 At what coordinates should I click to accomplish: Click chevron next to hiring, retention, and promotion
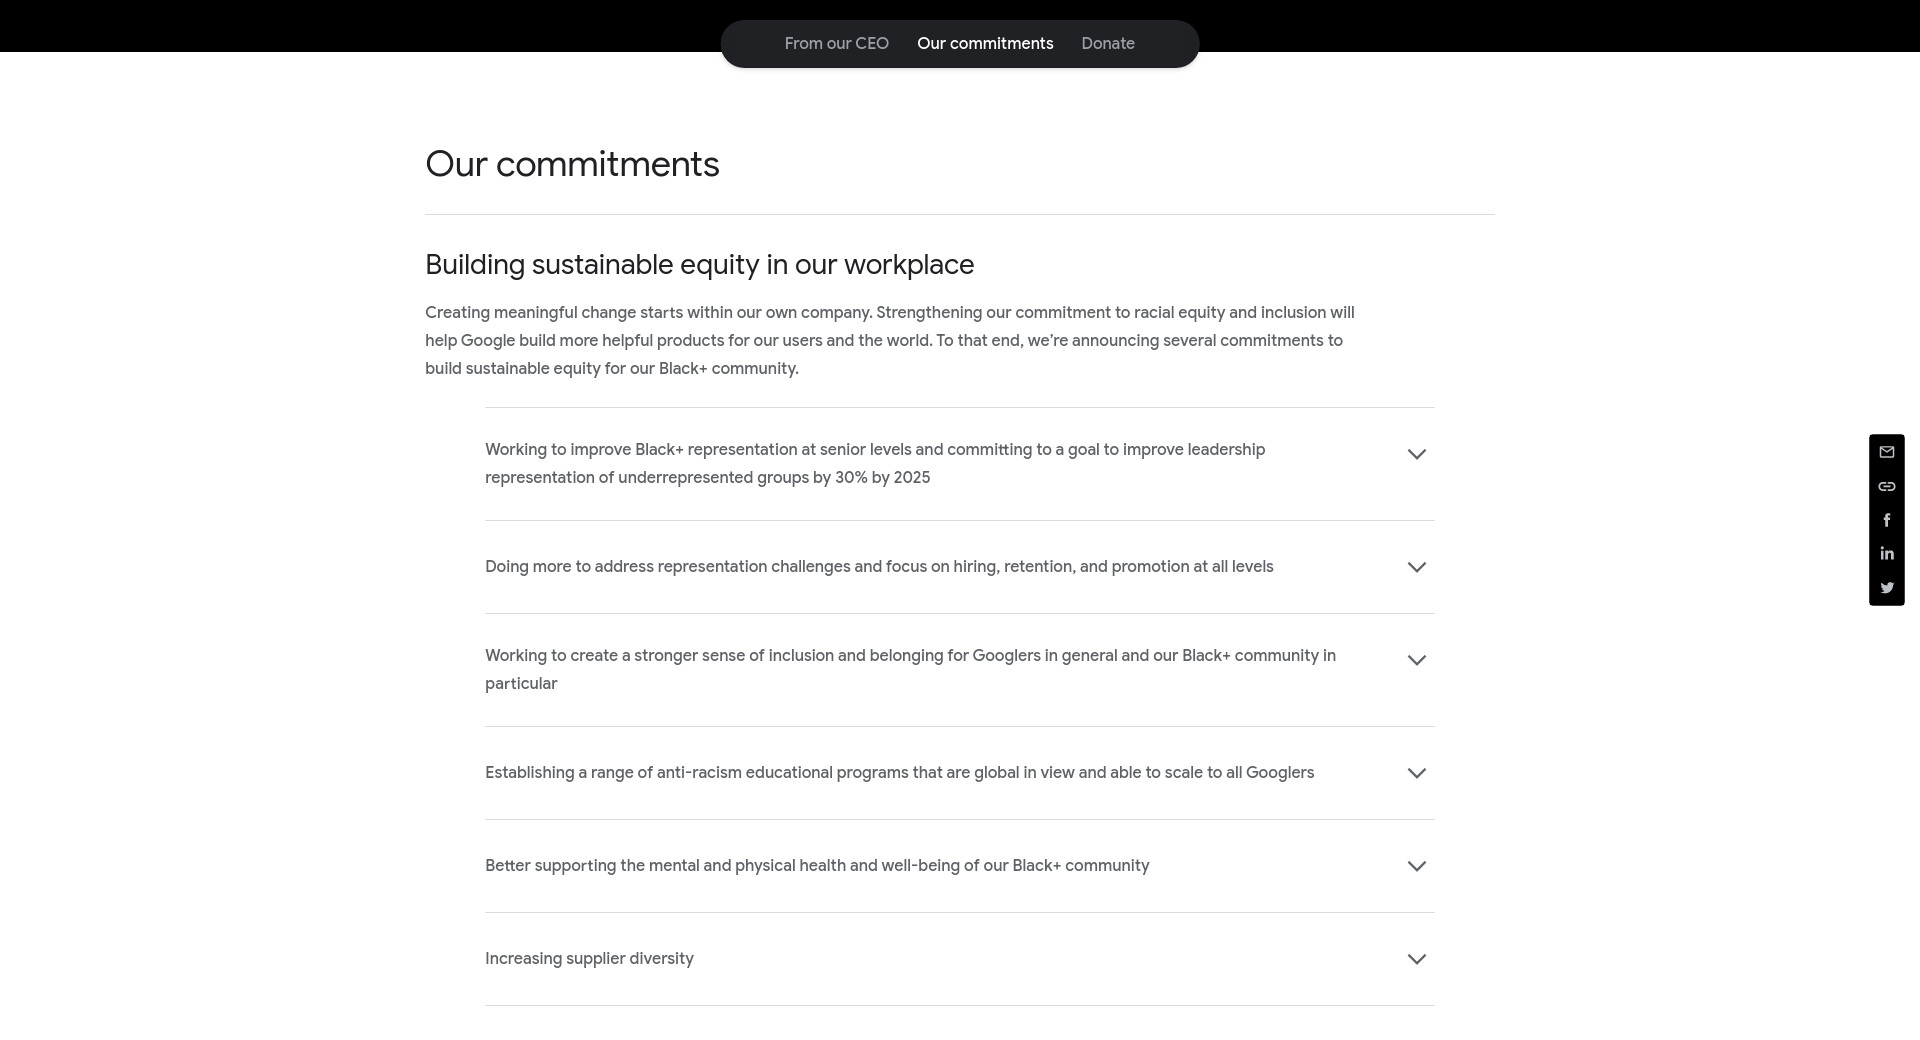click(1416, 567)
